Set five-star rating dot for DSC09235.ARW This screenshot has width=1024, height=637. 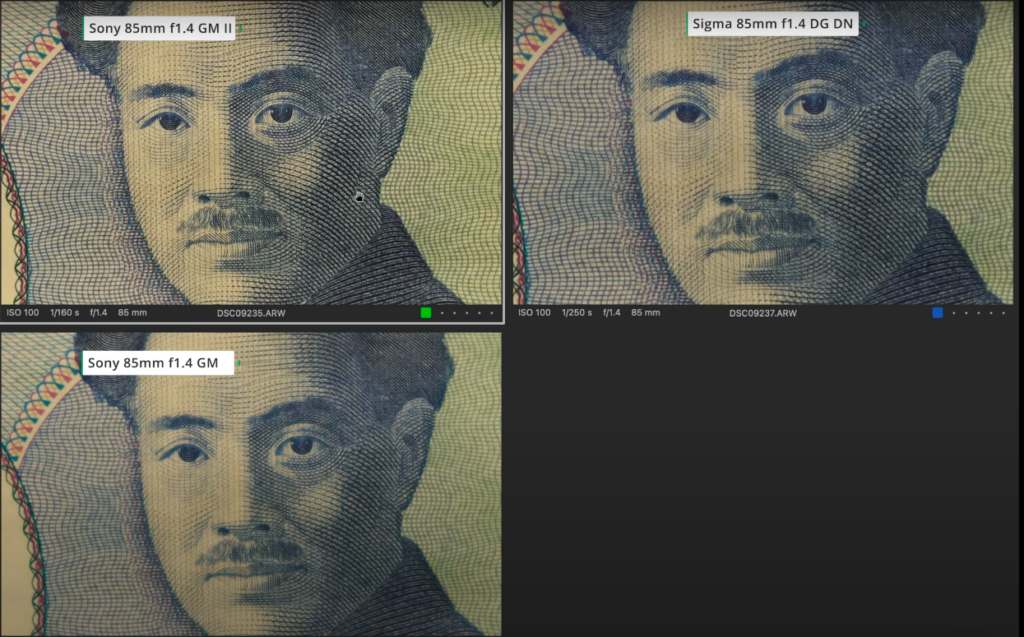(x=492, y=313)
